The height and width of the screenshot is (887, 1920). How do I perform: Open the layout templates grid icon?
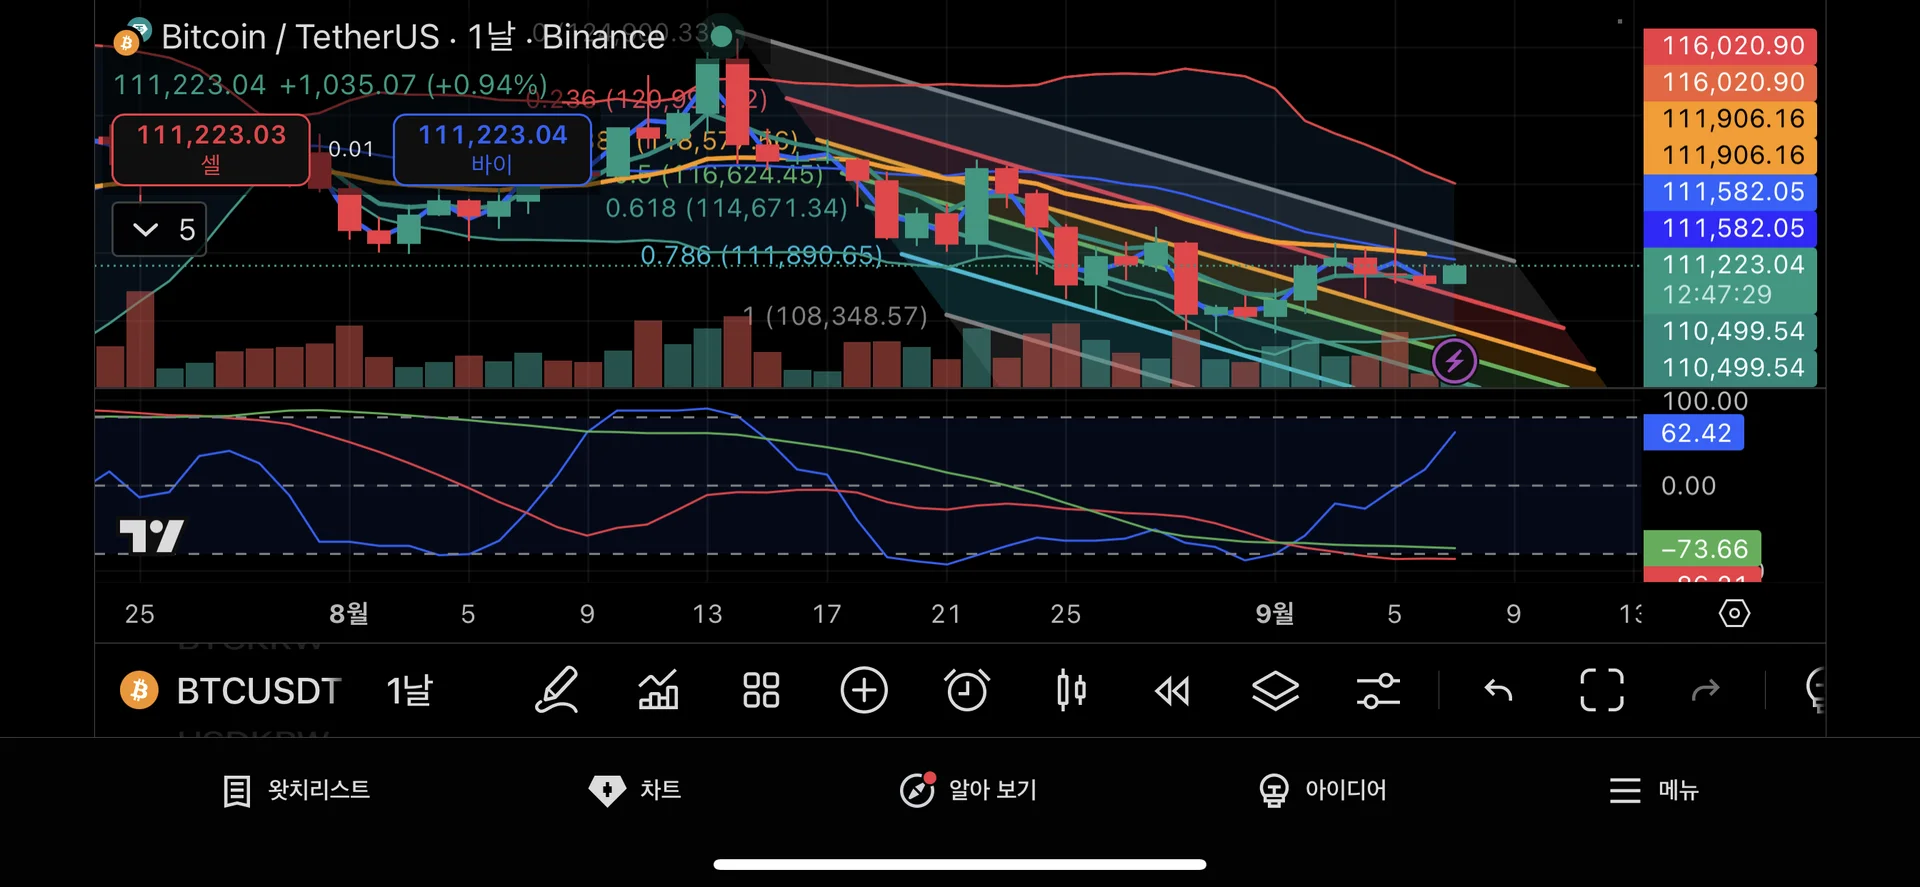pyautogui.click(x=761, y=690)
